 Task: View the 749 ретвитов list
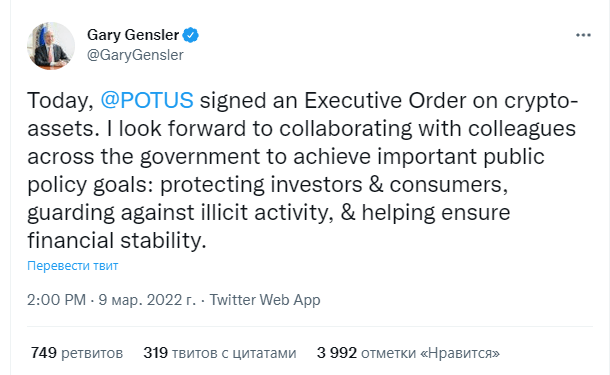pos(77,353)
